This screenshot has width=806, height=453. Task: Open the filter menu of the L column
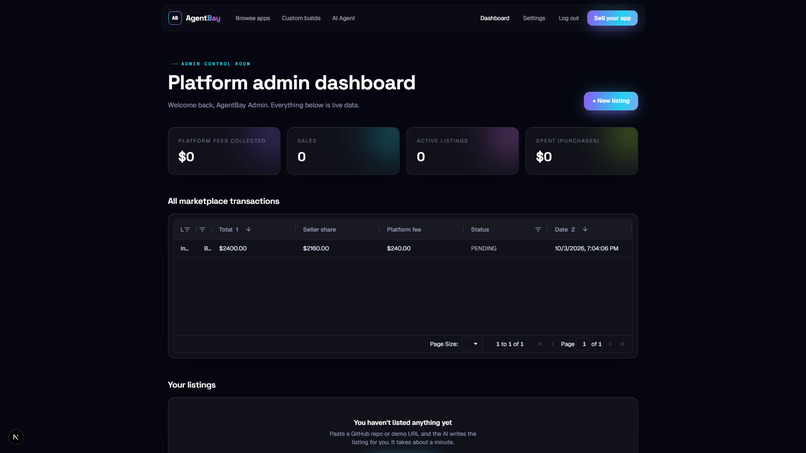click(187, 229)
